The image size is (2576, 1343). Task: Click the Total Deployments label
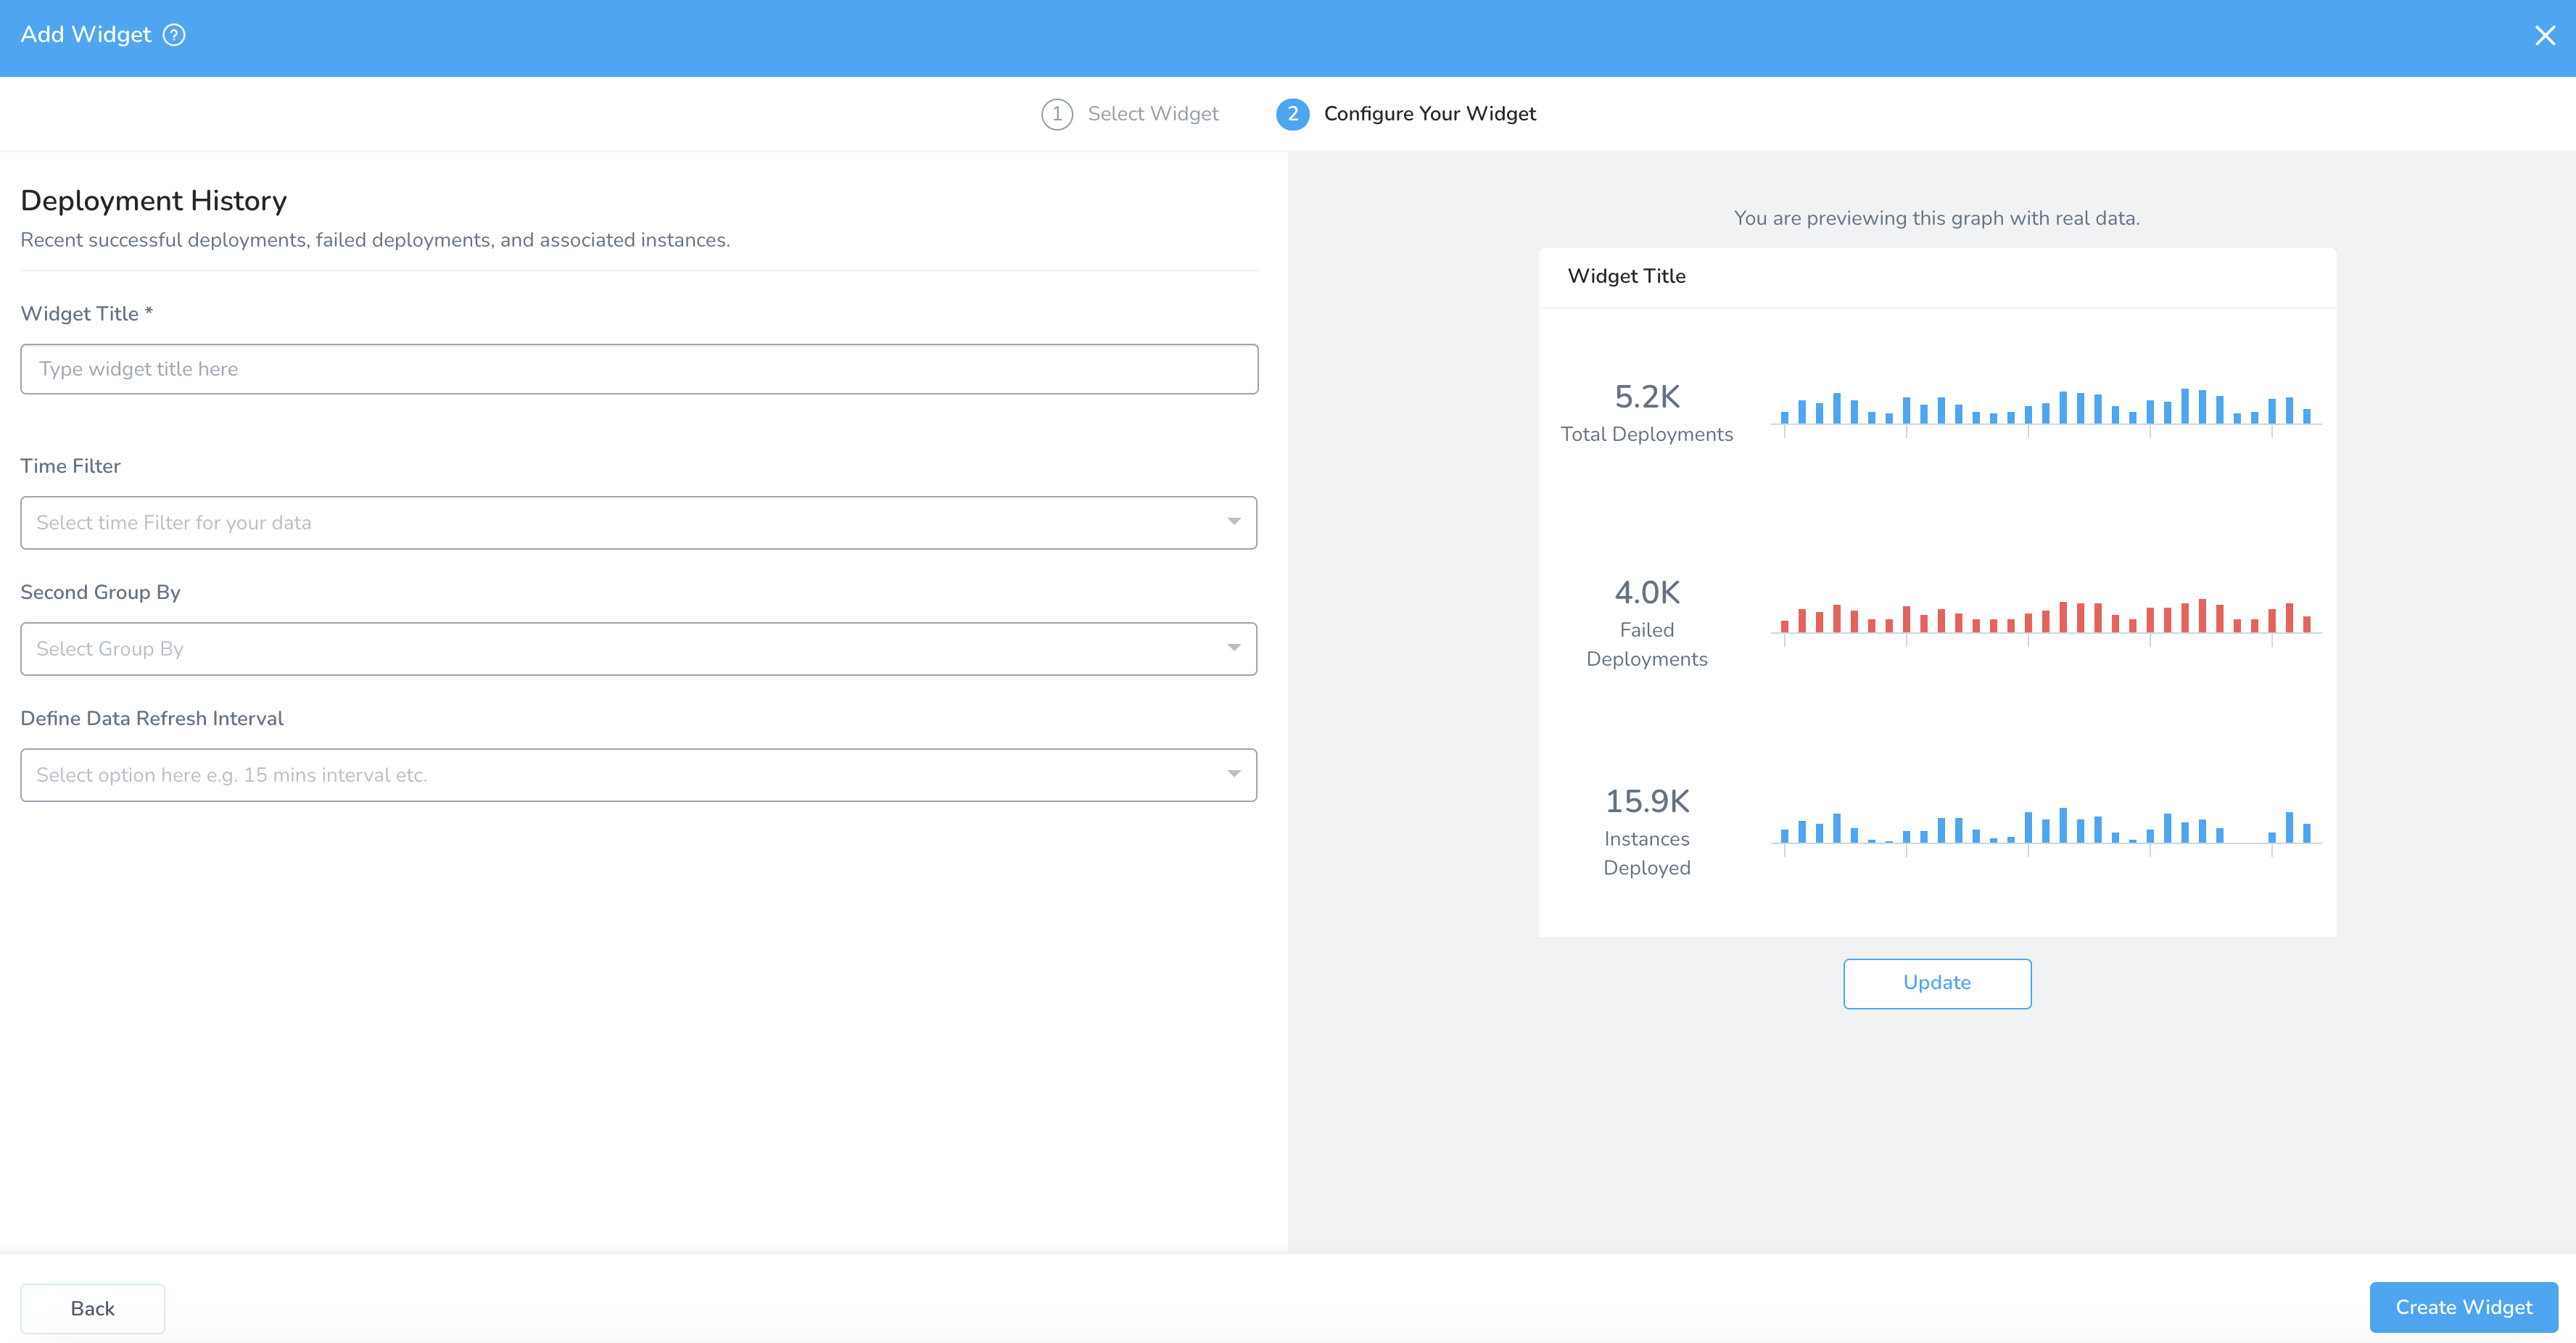[1646, 434]
